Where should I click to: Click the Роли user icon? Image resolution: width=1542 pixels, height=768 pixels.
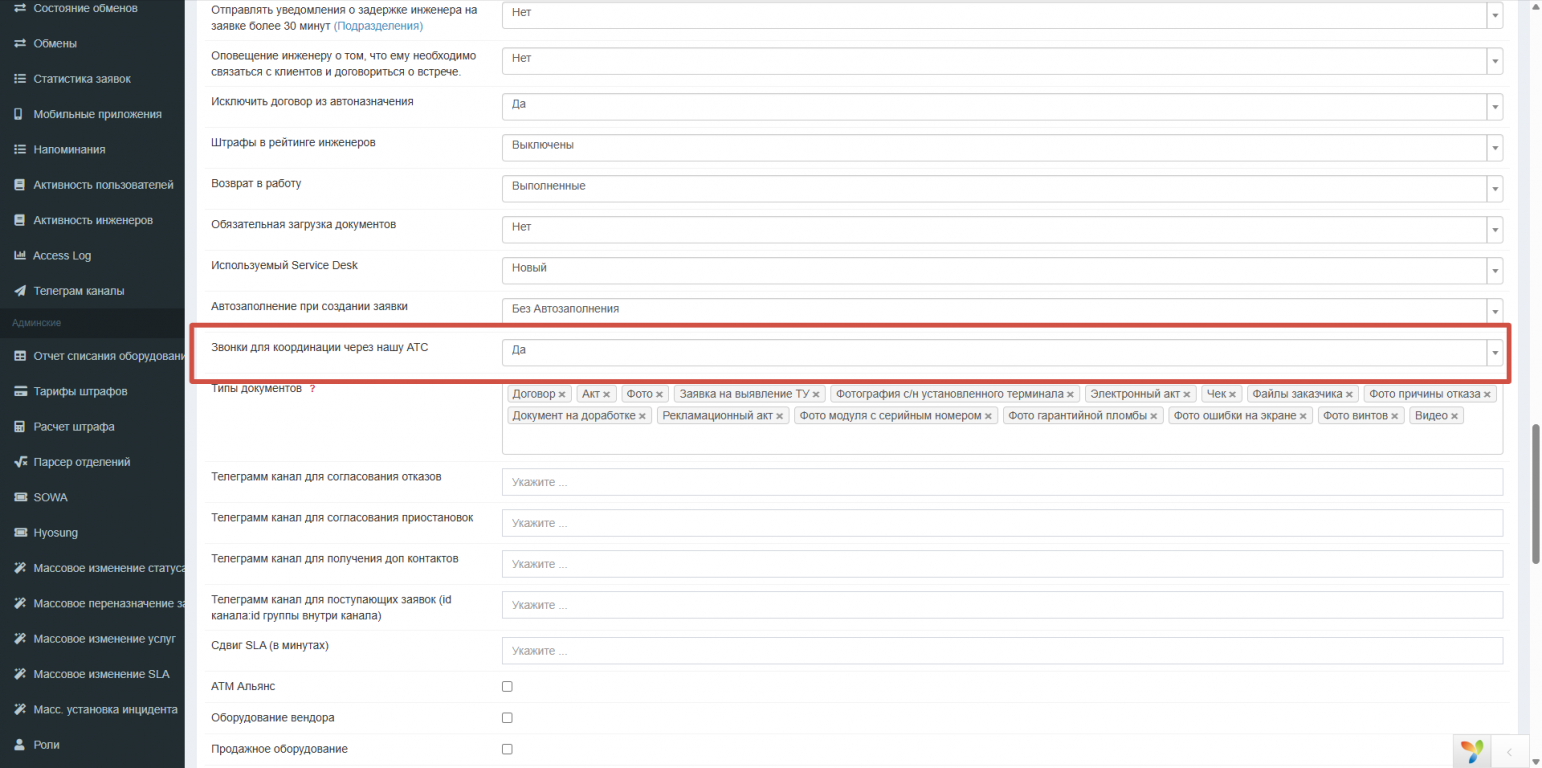coord(19,745)
